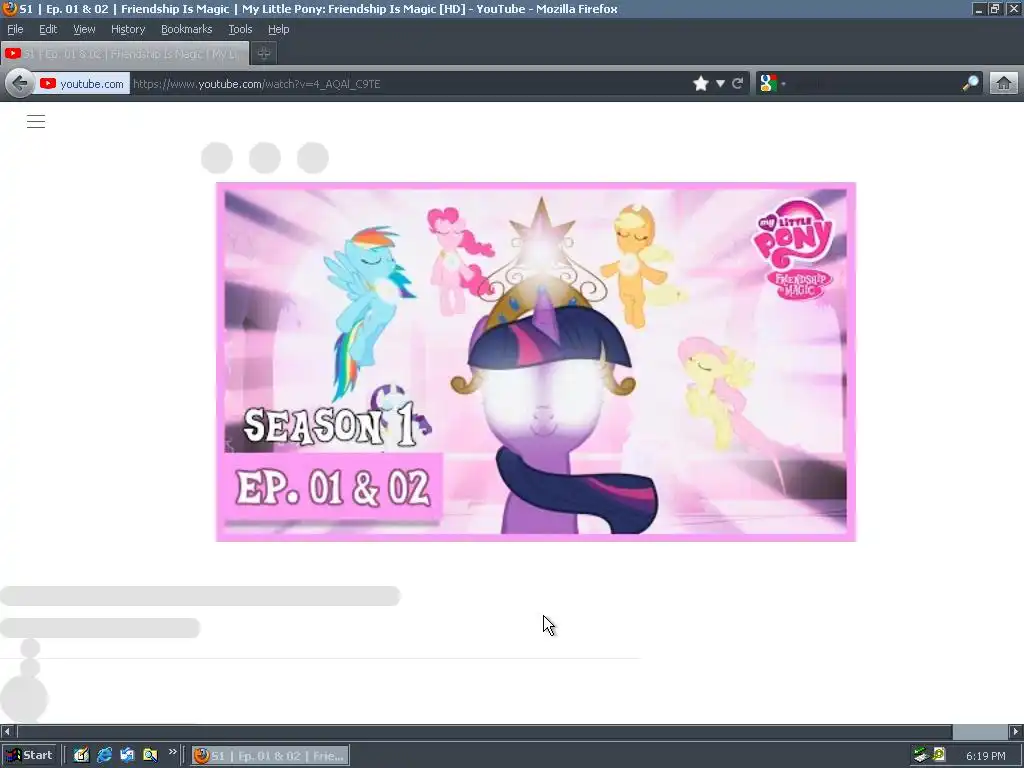
Task: Open the Help menu
Action: [278, 29]
